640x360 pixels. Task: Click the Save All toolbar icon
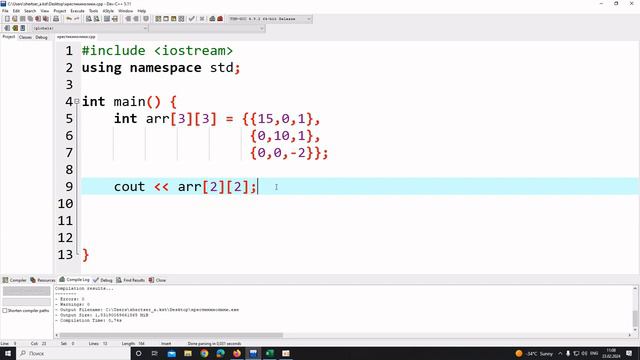tap(30, 19)
